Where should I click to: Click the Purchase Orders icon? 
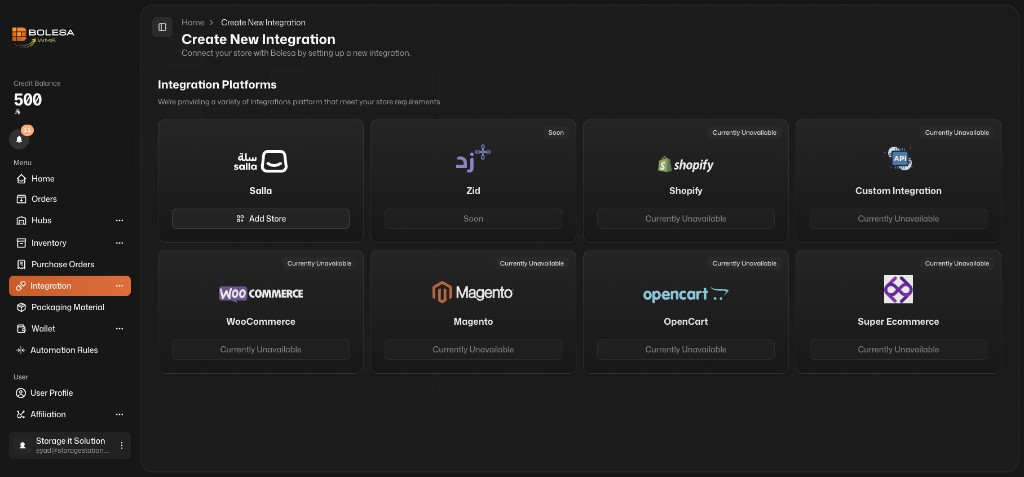[x=21, y=265]
